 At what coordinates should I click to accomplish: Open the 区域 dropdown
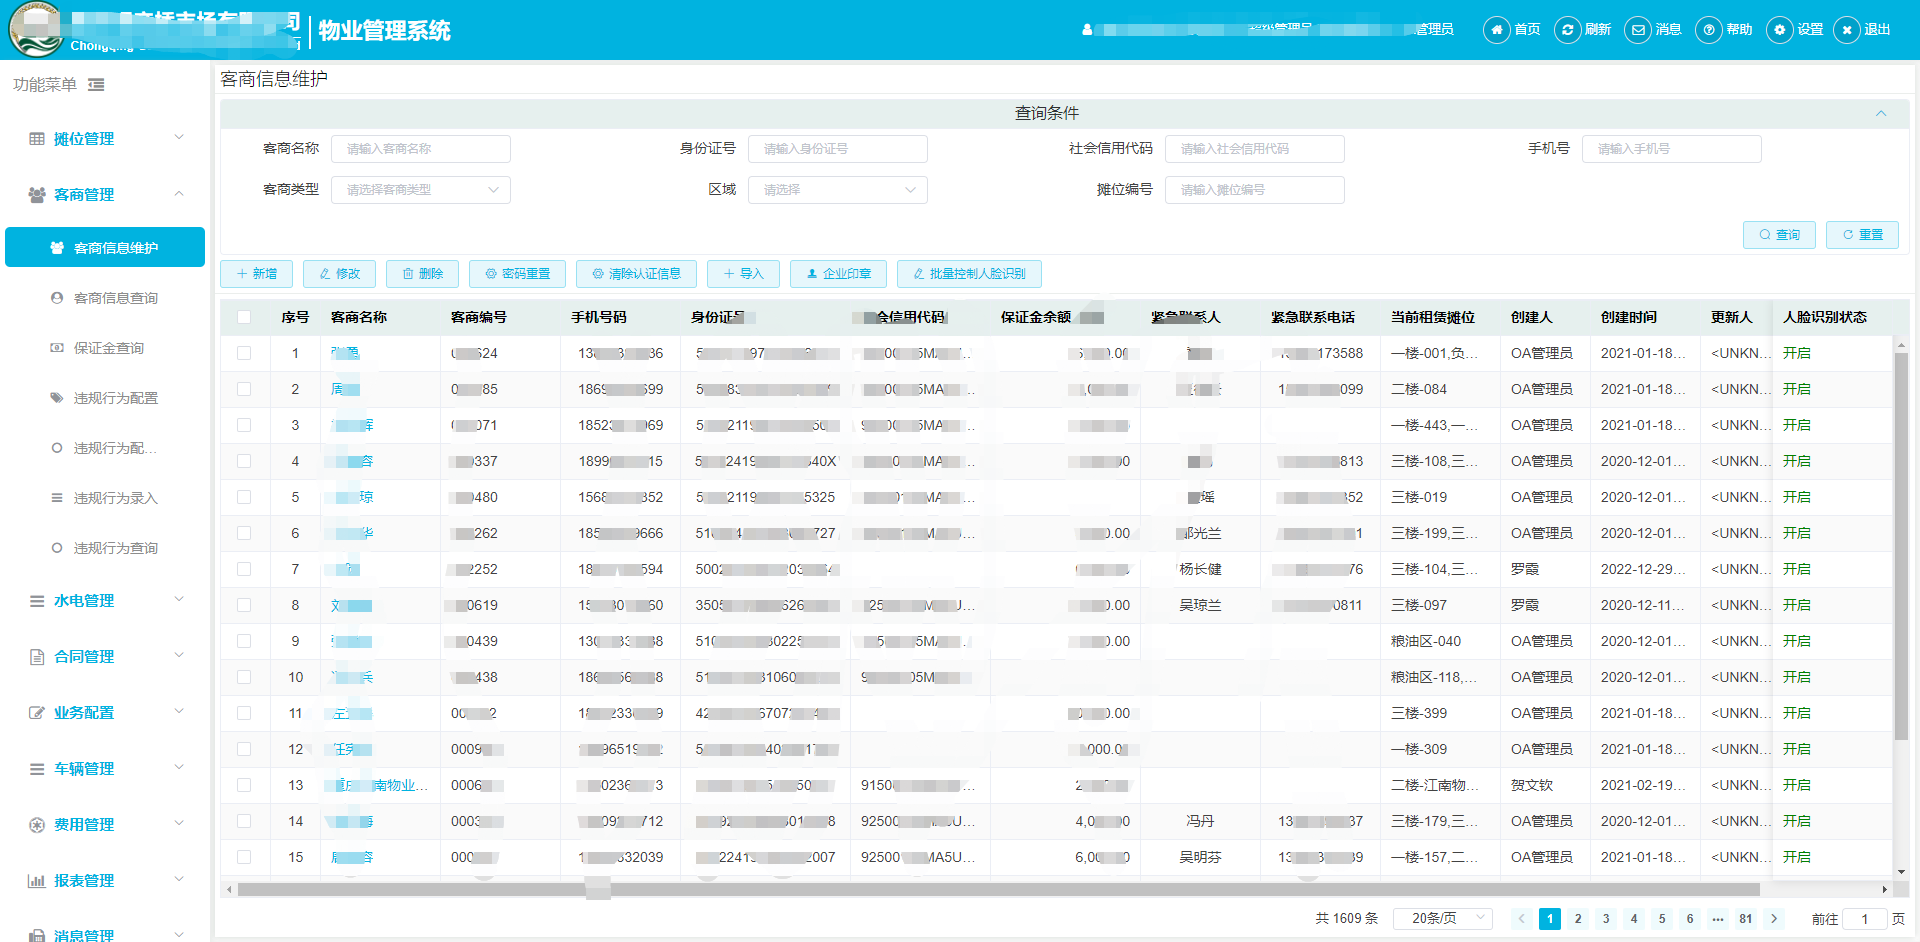838,190
